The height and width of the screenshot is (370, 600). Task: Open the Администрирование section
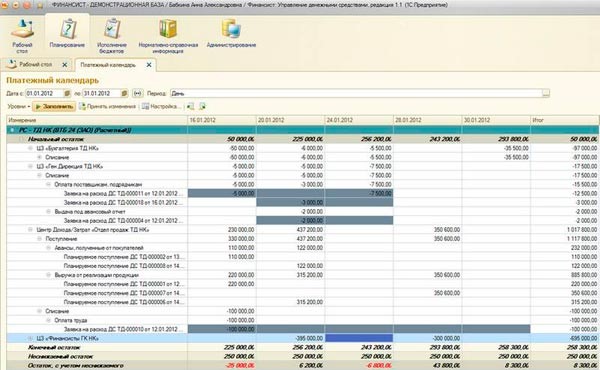[231, 34]
